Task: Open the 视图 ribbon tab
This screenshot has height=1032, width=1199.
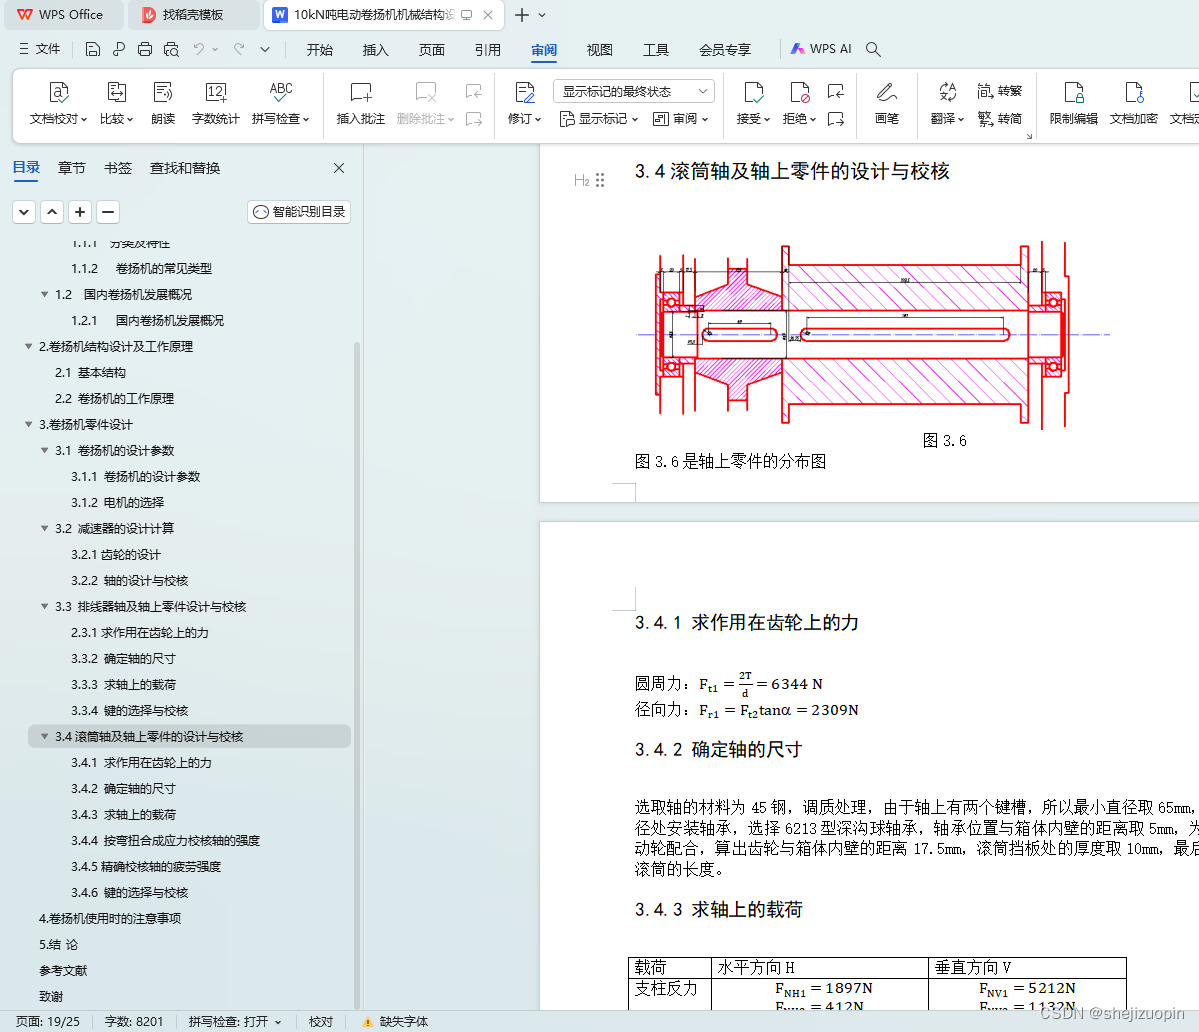Action: coord(600,50)
